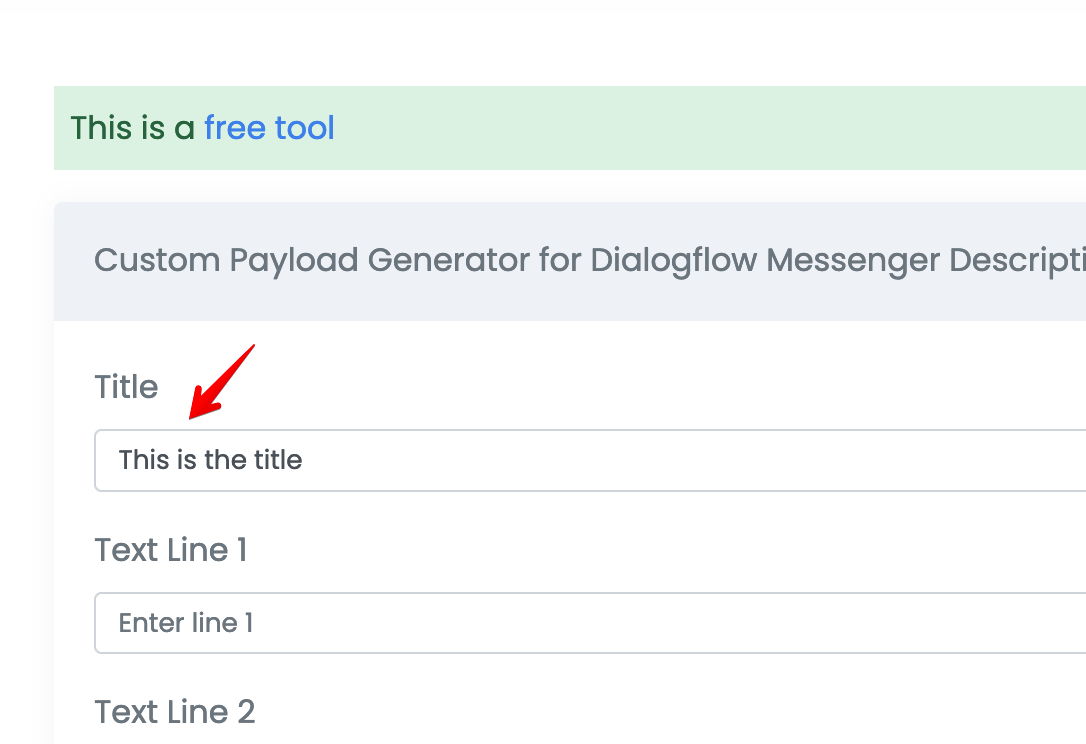The image size is (1086, 744).
Task: Click the word "title" inside the Title field
Action: 278,460
